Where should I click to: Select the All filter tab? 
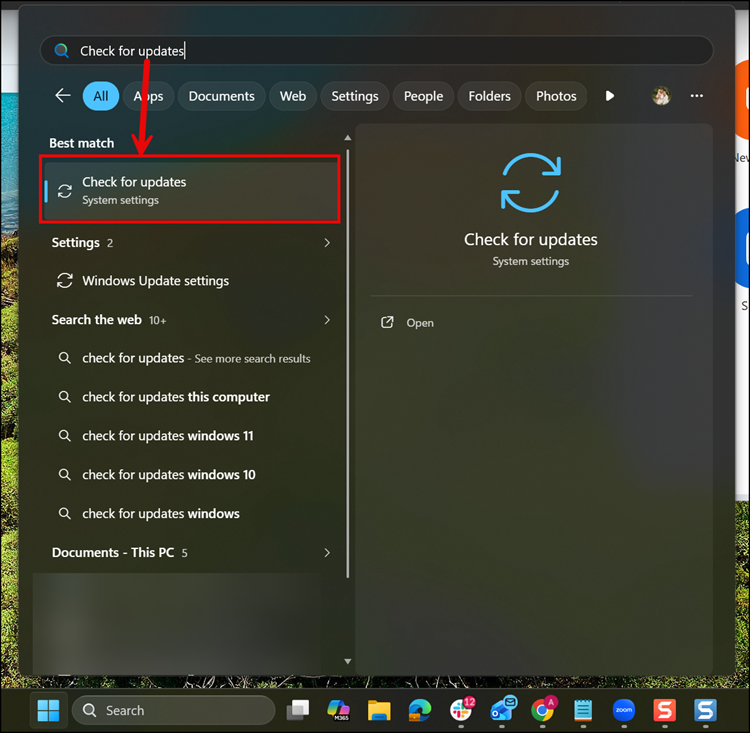(101, 96)
